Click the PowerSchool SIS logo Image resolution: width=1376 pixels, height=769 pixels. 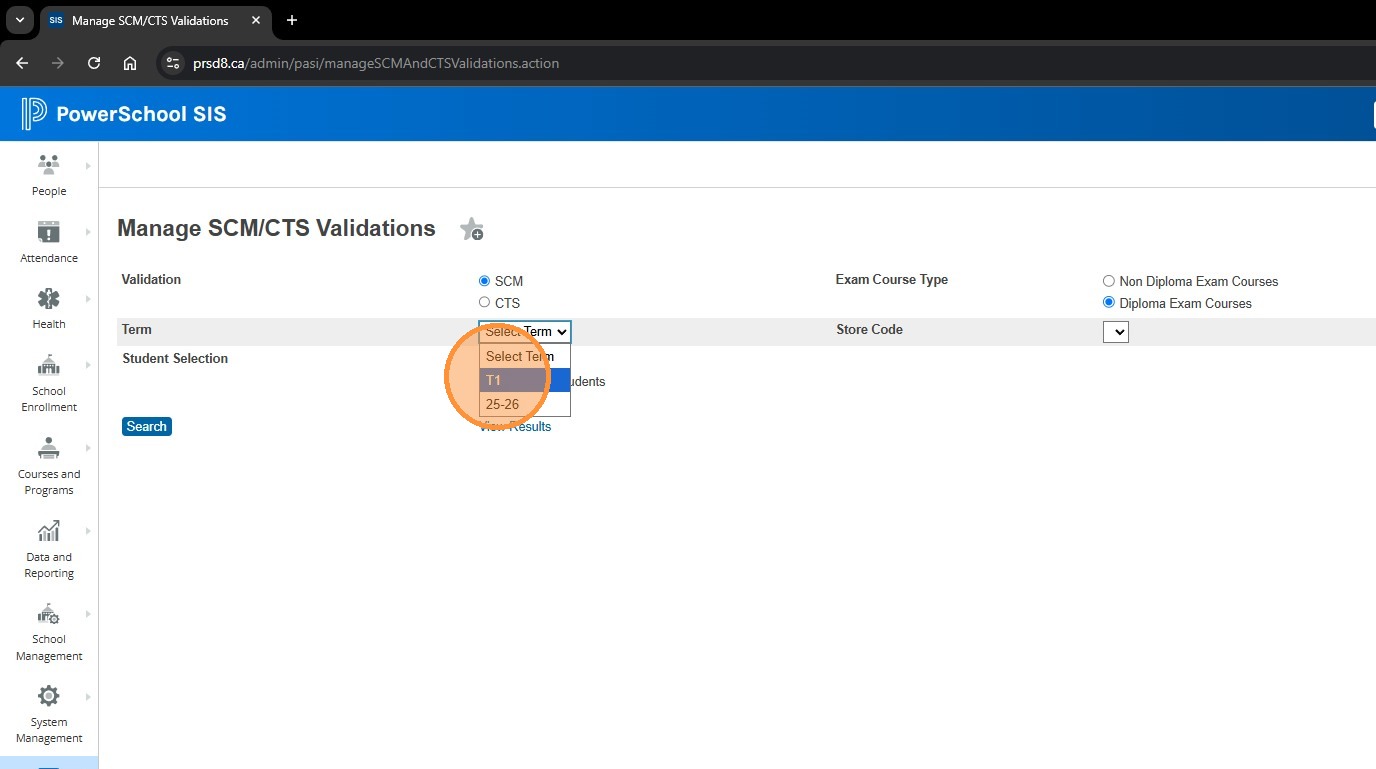pos(124,114)
